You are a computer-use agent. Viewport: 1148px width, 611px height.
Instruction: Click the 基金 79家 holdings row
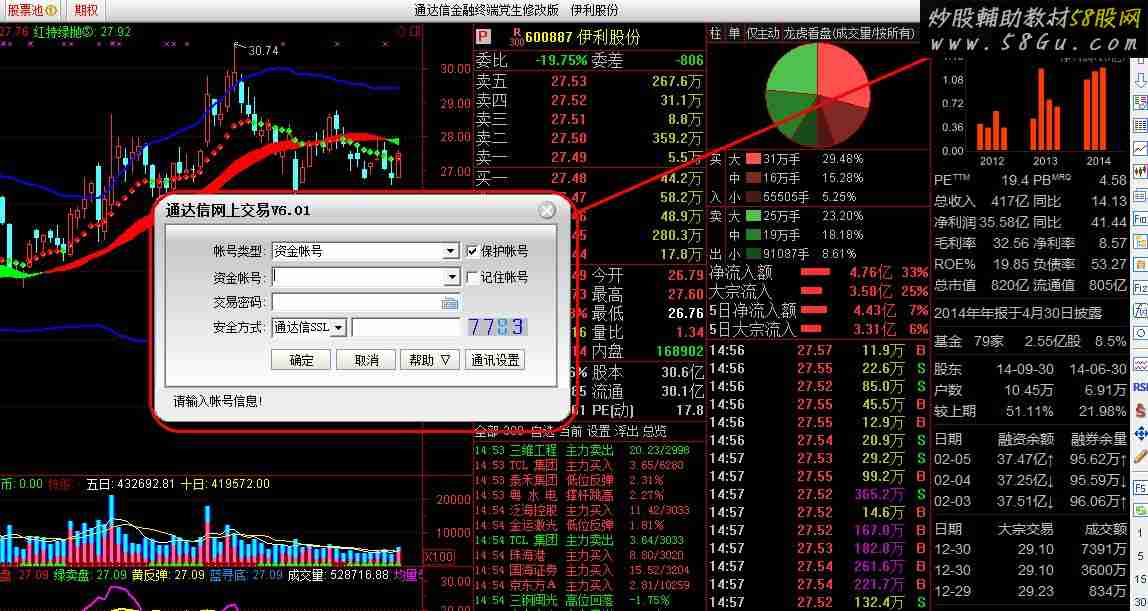pos(1031,341)
